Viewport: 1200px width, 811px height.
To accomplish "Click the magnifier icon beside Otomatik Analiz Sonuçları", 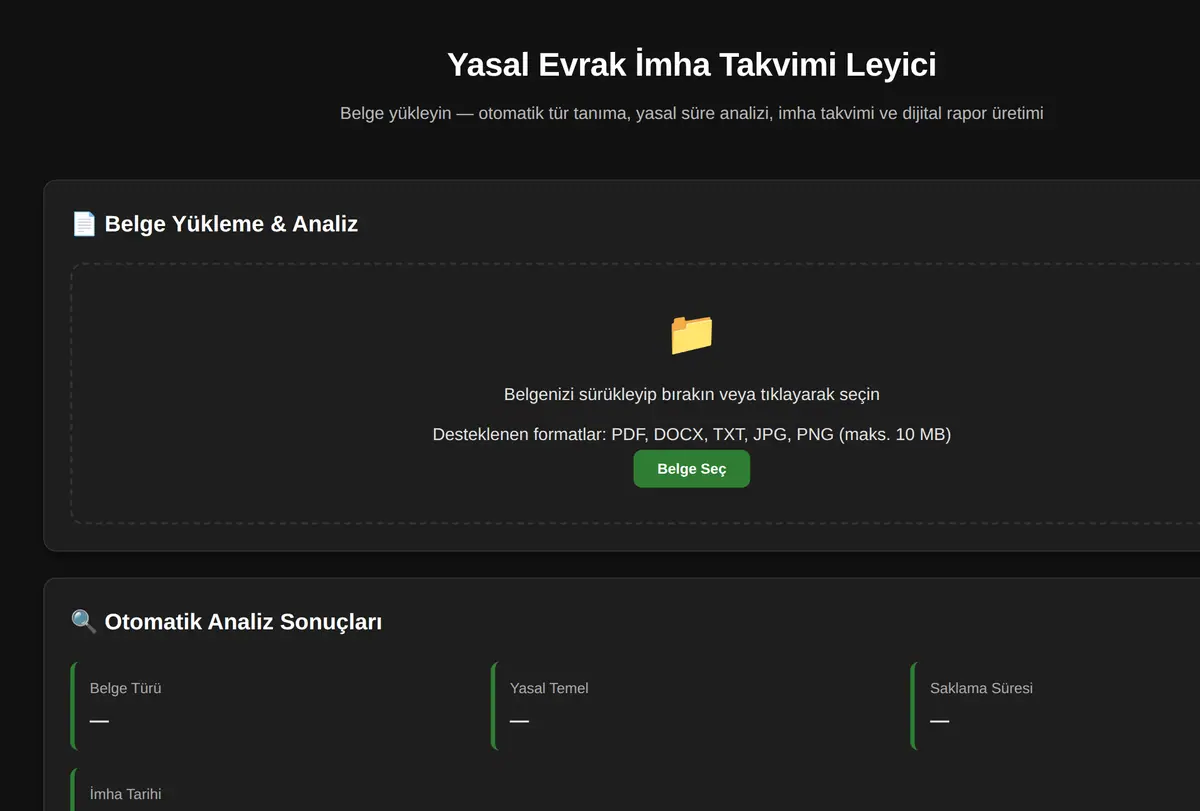I will point(84,622).
